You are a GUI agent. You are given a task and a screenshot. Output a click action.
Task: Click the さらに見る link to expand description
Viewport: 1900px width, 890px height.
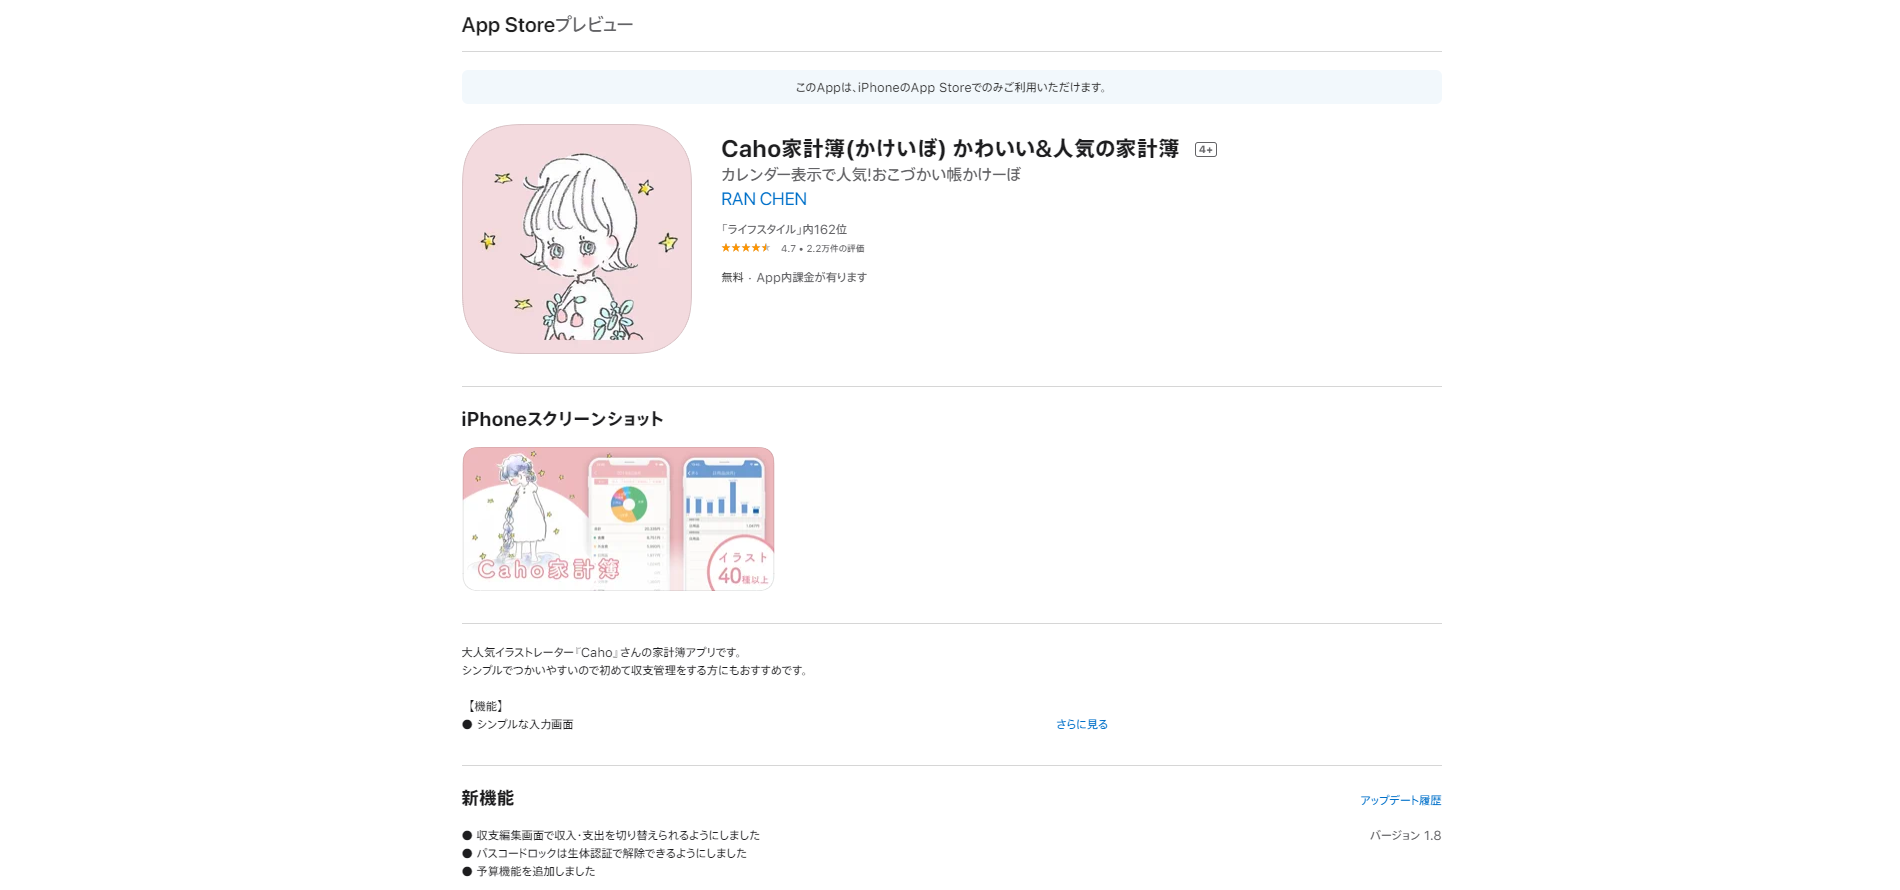point(1082,724)
